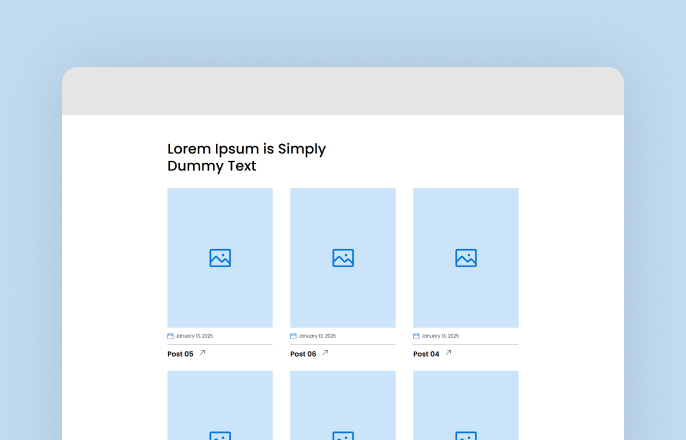The width and height of the screenshot is (686, 440).
Task: Click the image placeholder icon in Post 04 card
Action: pyautogui.click(x=466, y=258)
